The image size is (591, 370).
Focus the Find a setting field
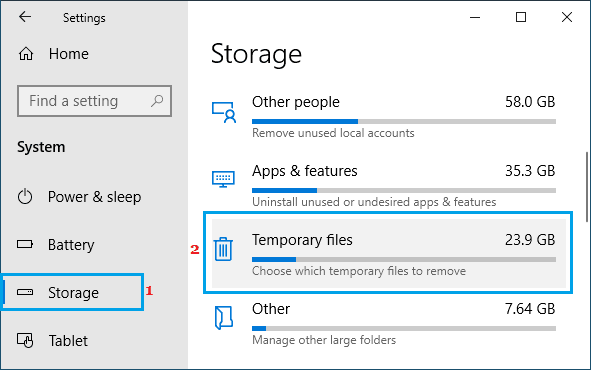coord(94,101)
